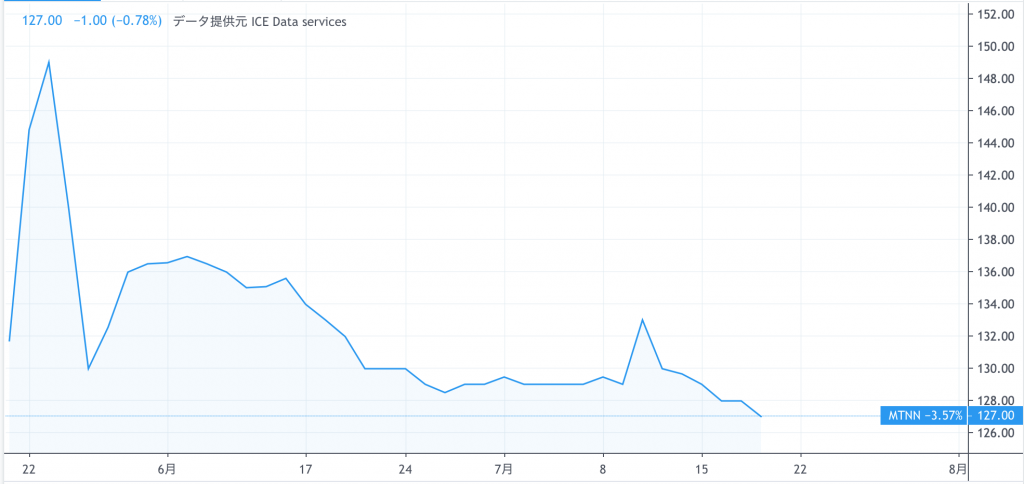Click the 150.00 price axis label

995,46
